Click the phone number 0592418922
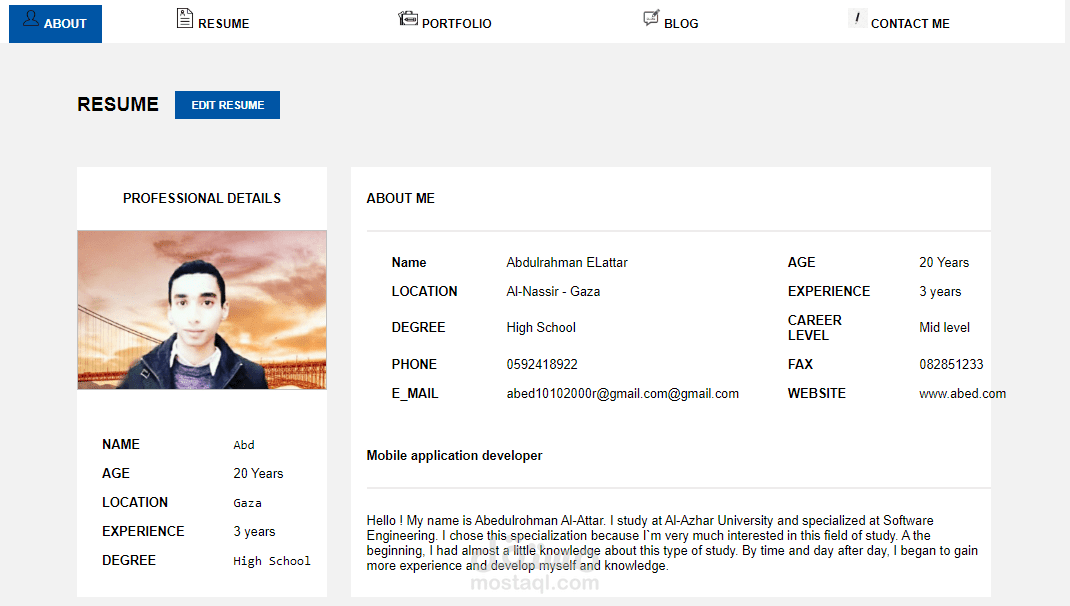 coord(542,364)
